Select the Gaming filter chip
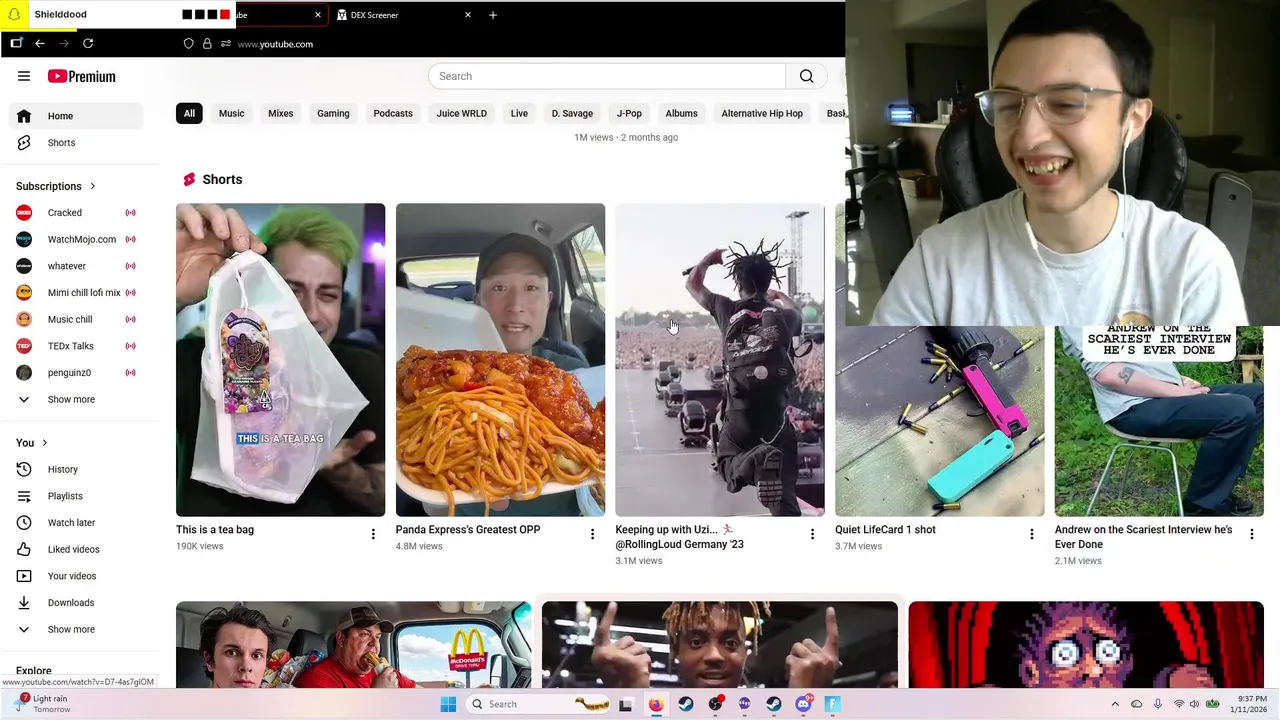Viewport: 1280px width, 720px height. [333, 113]
